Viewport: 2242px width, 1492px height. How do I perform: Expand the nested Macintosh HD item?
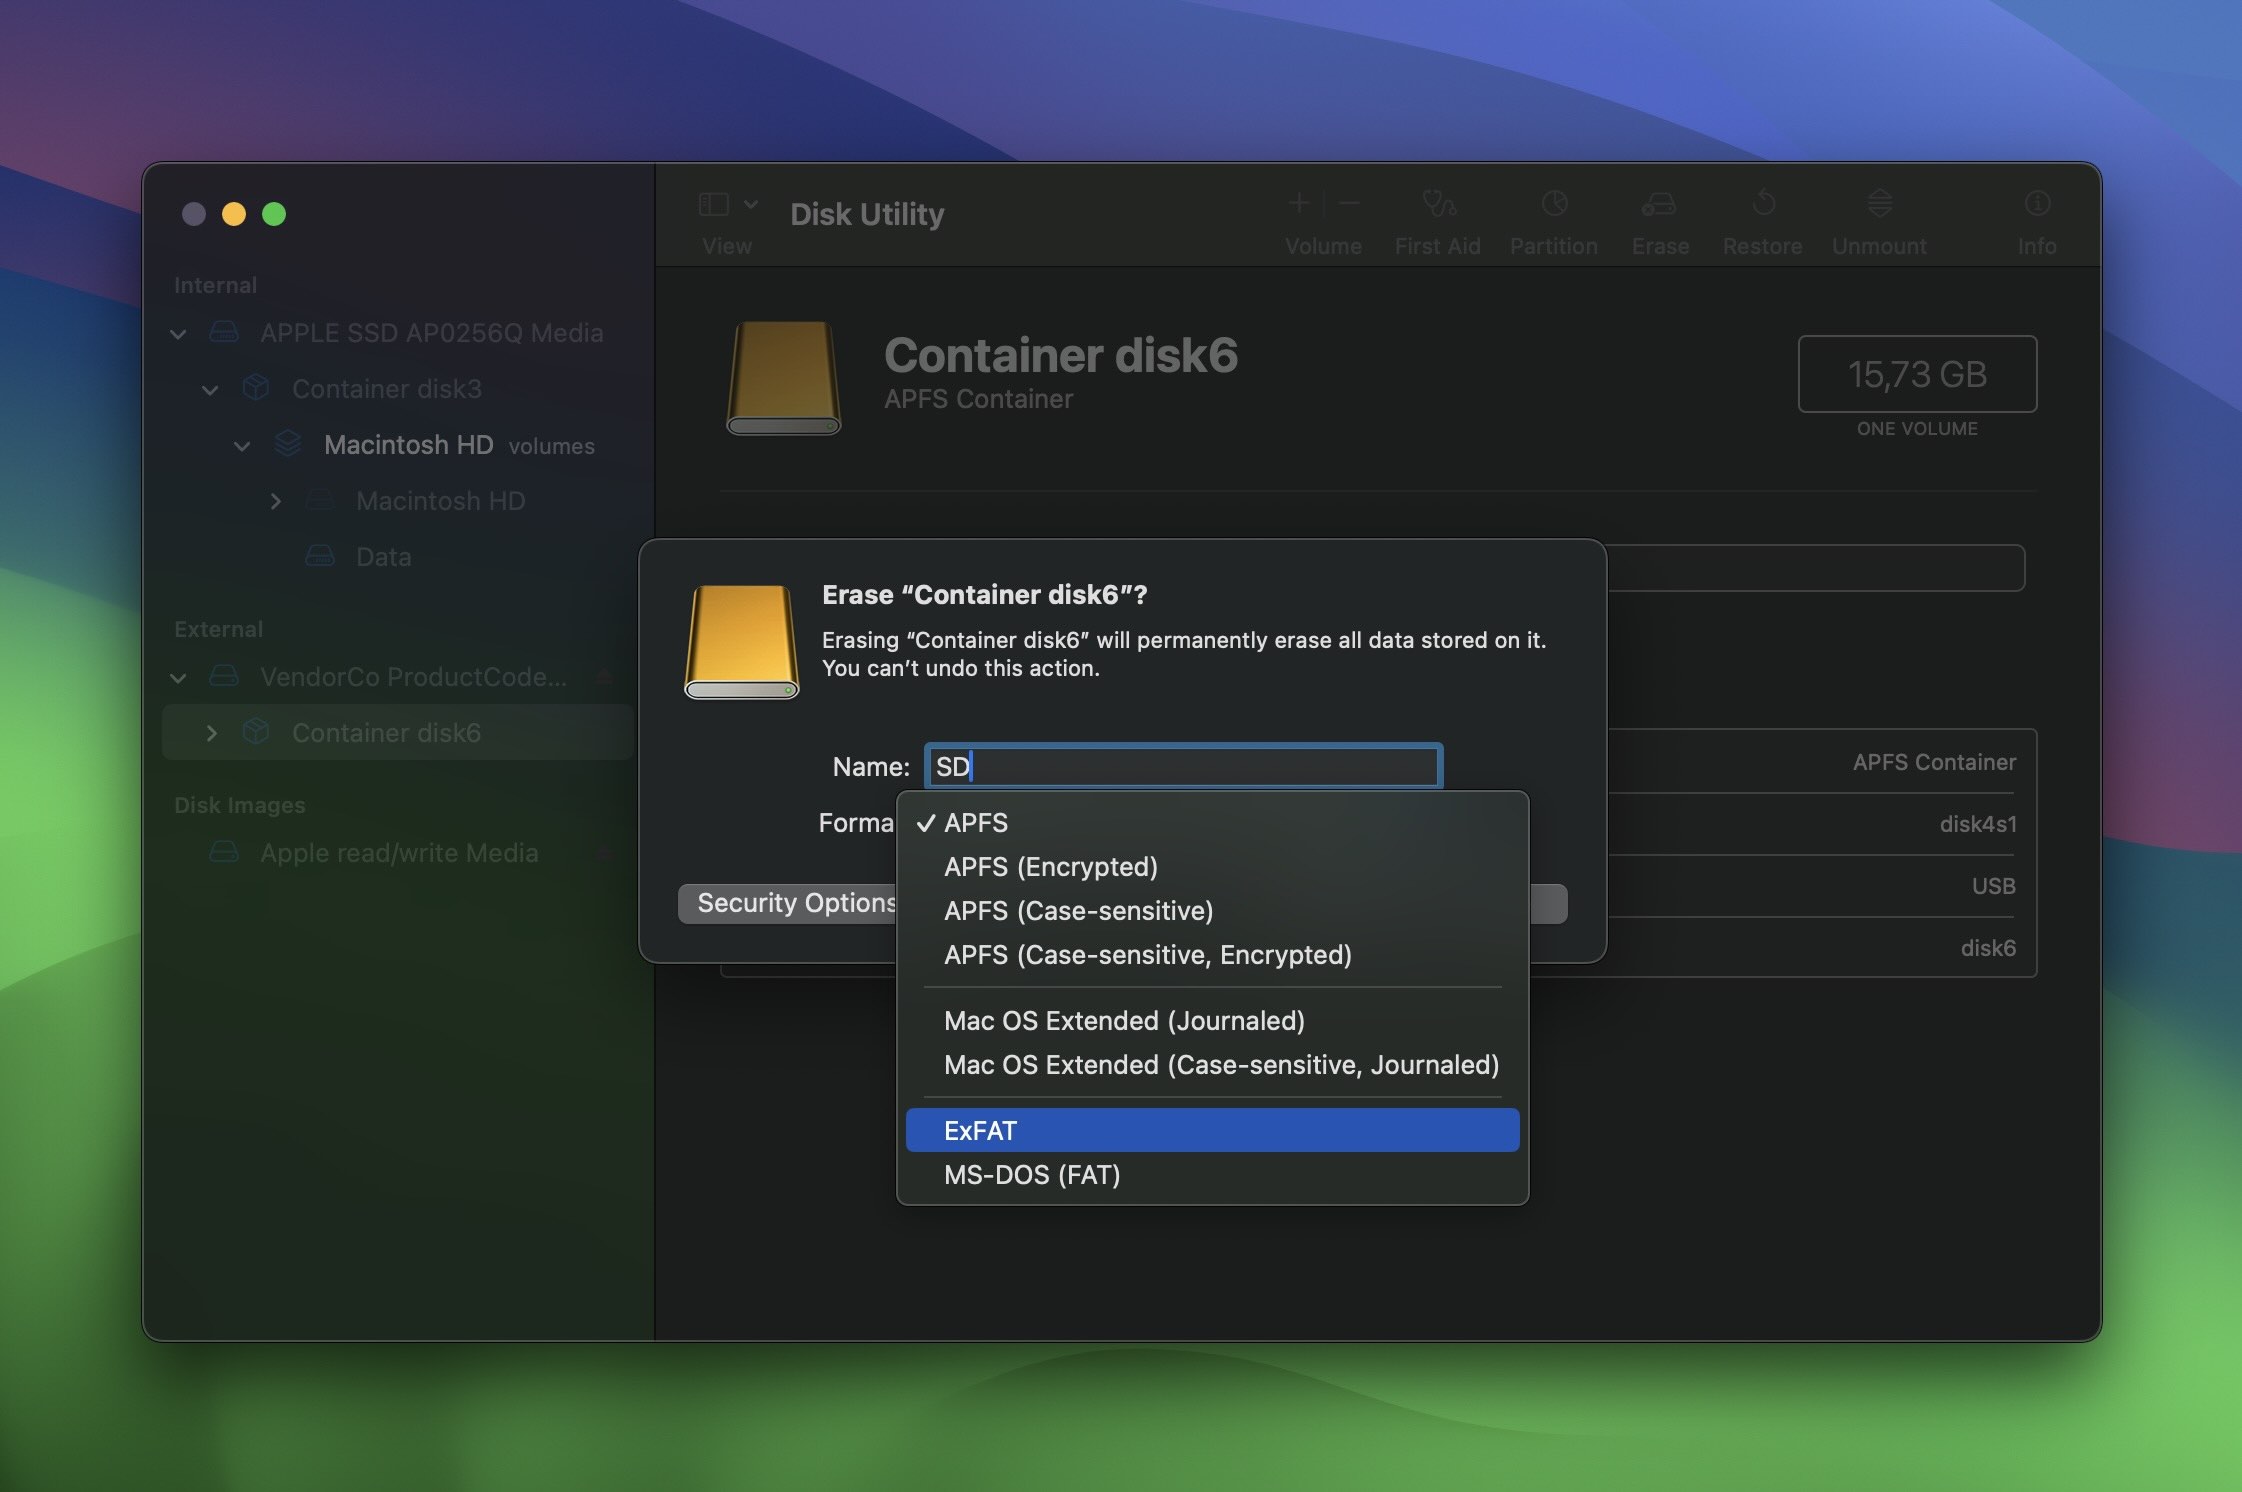click(x=275, y=501)
